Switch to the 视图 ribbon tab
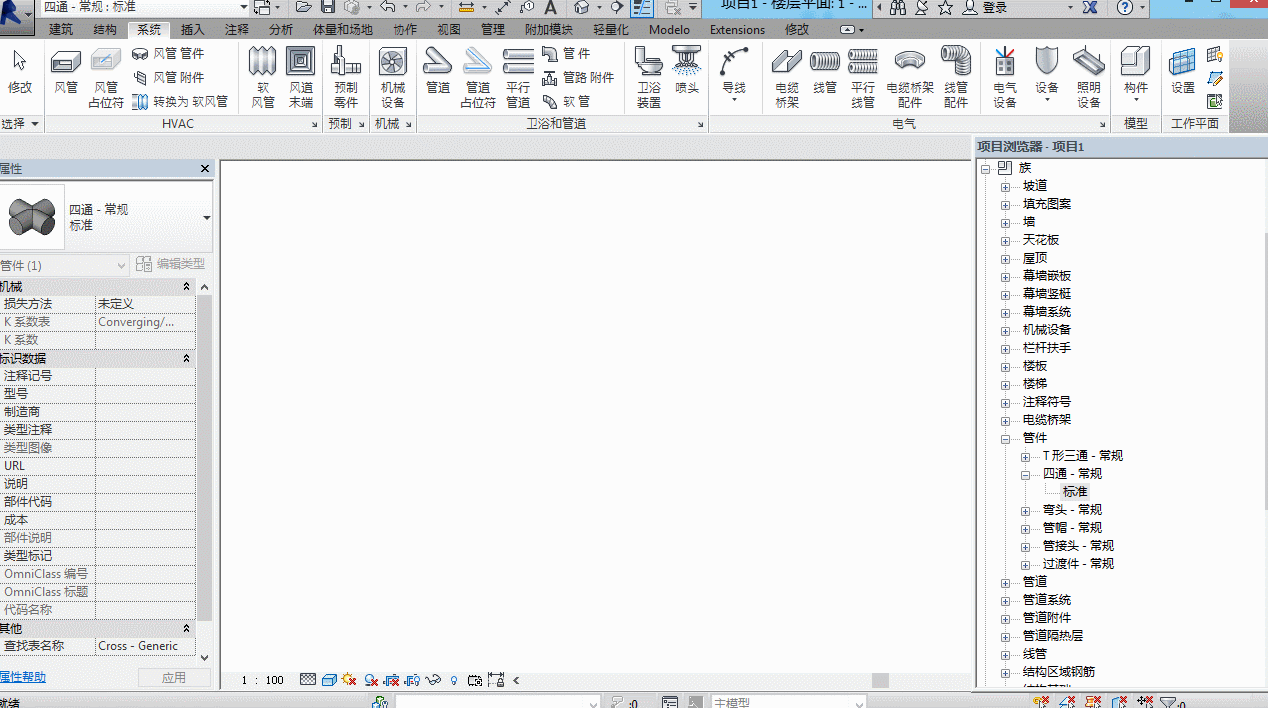 [x=449, y=30]
